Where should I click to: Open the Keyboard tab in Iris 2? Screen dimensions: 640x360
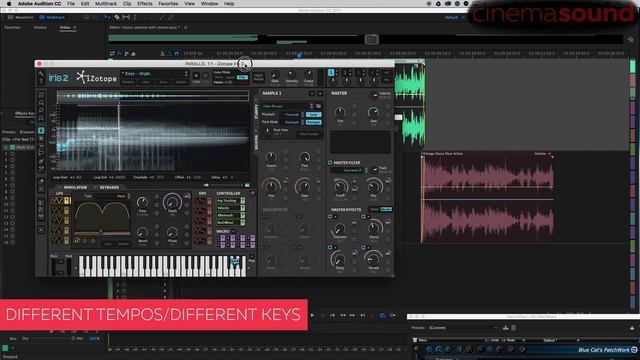[x=109, y=187]
